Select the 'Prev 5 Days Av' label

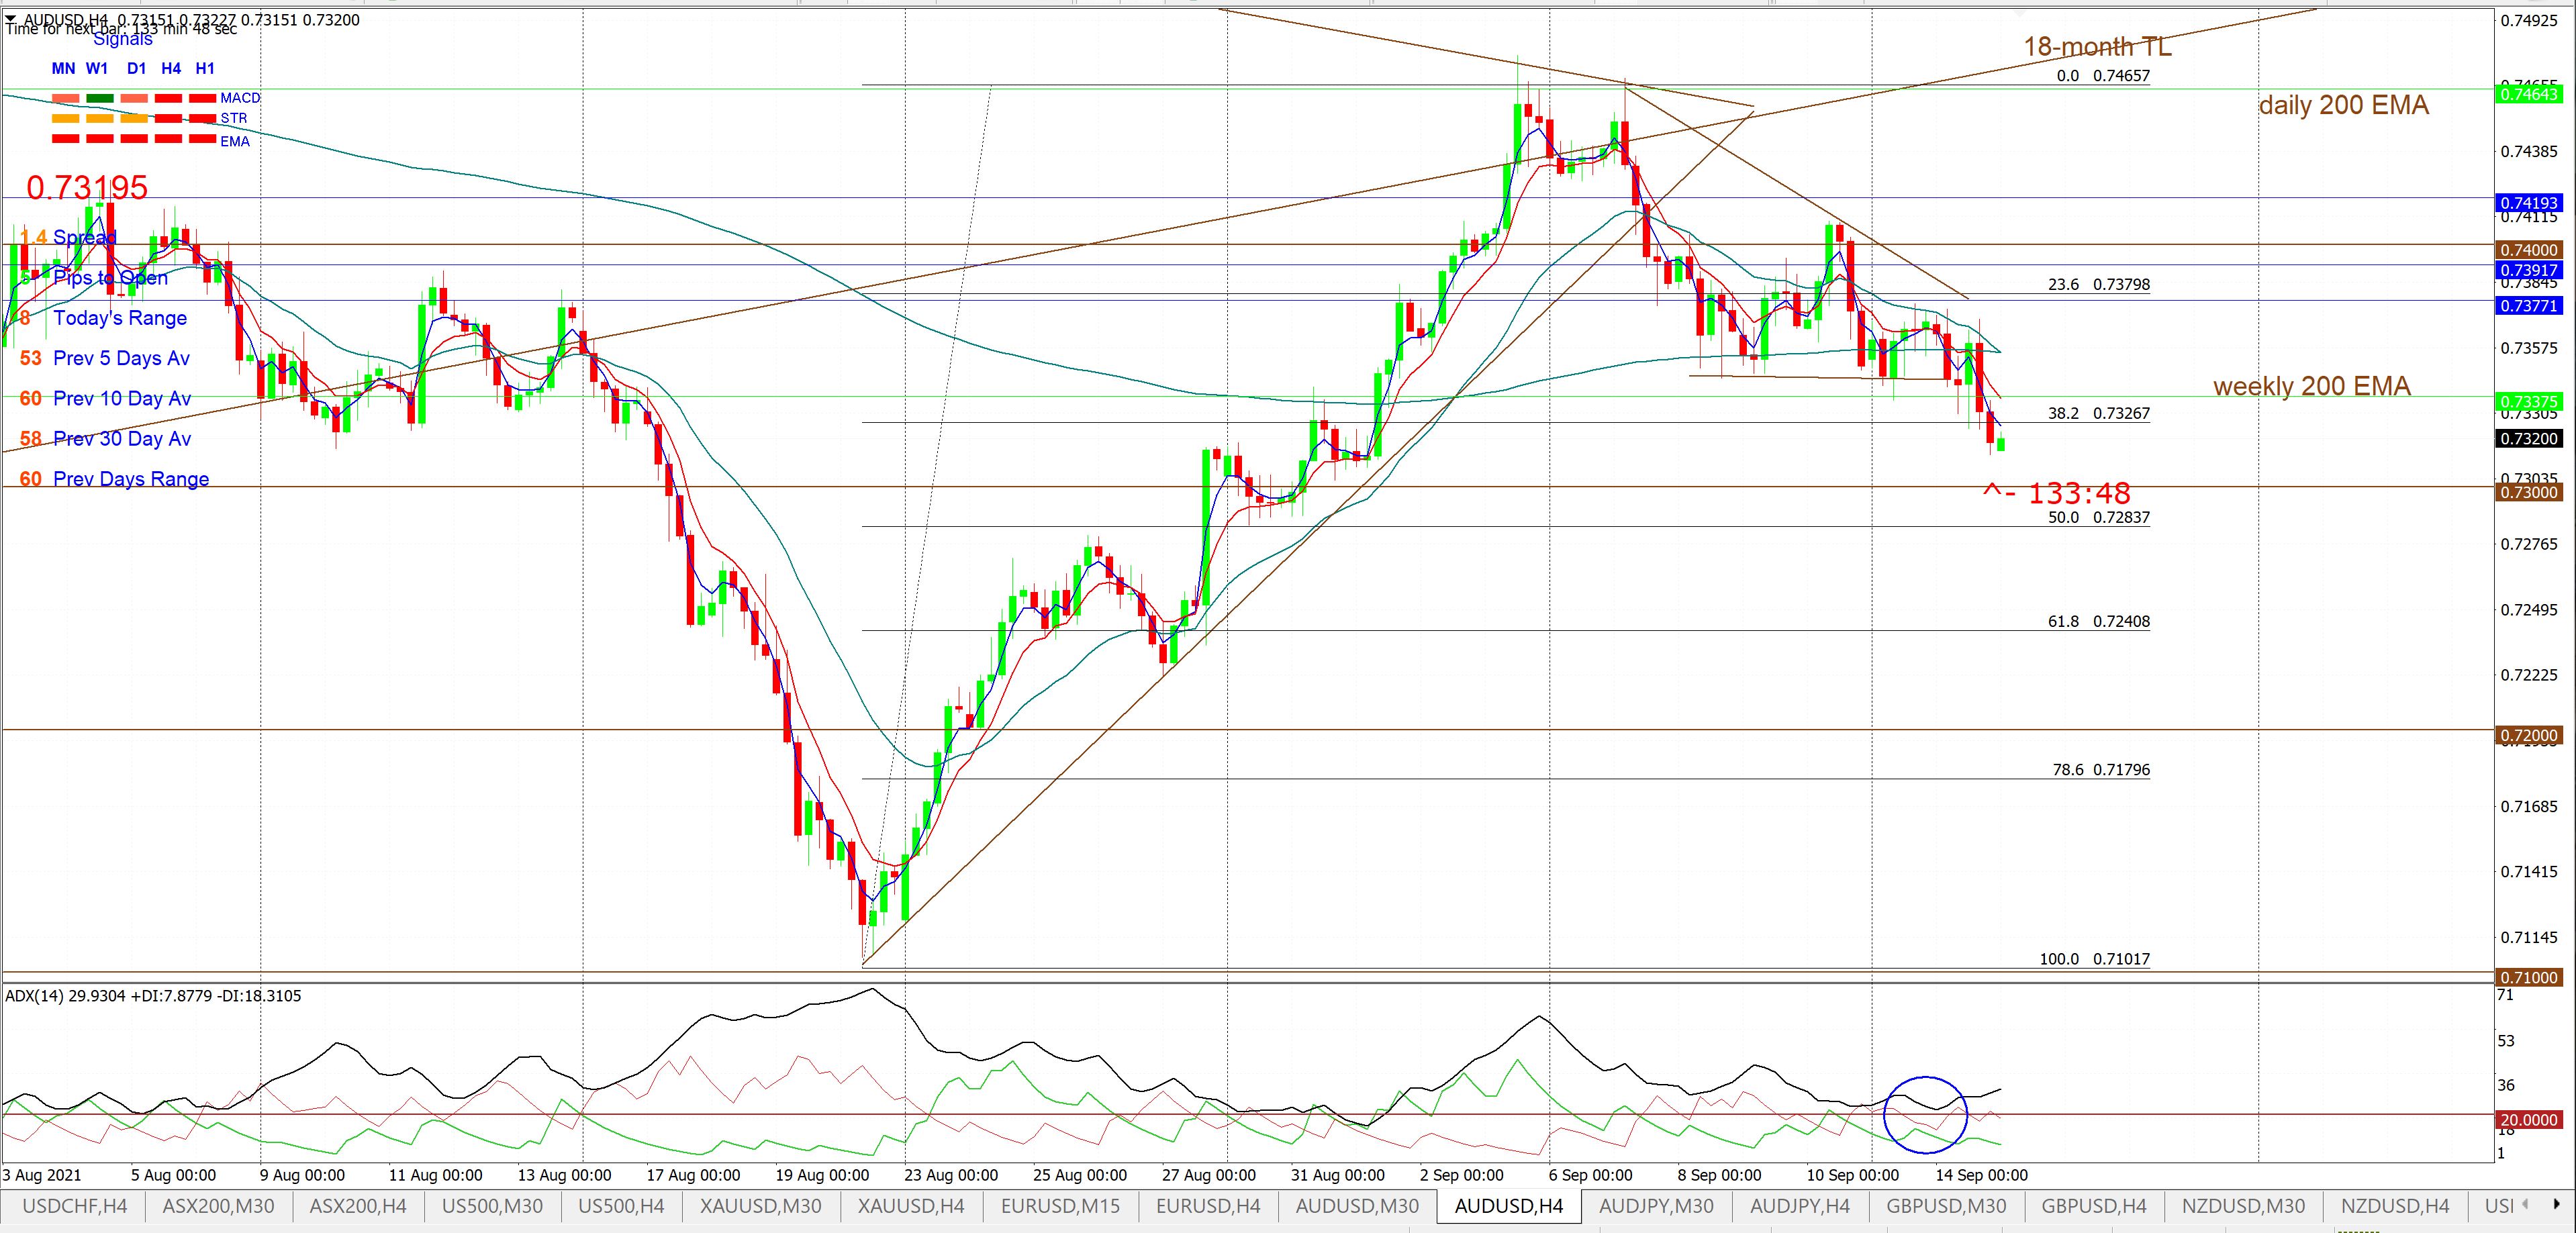point(121,358)
